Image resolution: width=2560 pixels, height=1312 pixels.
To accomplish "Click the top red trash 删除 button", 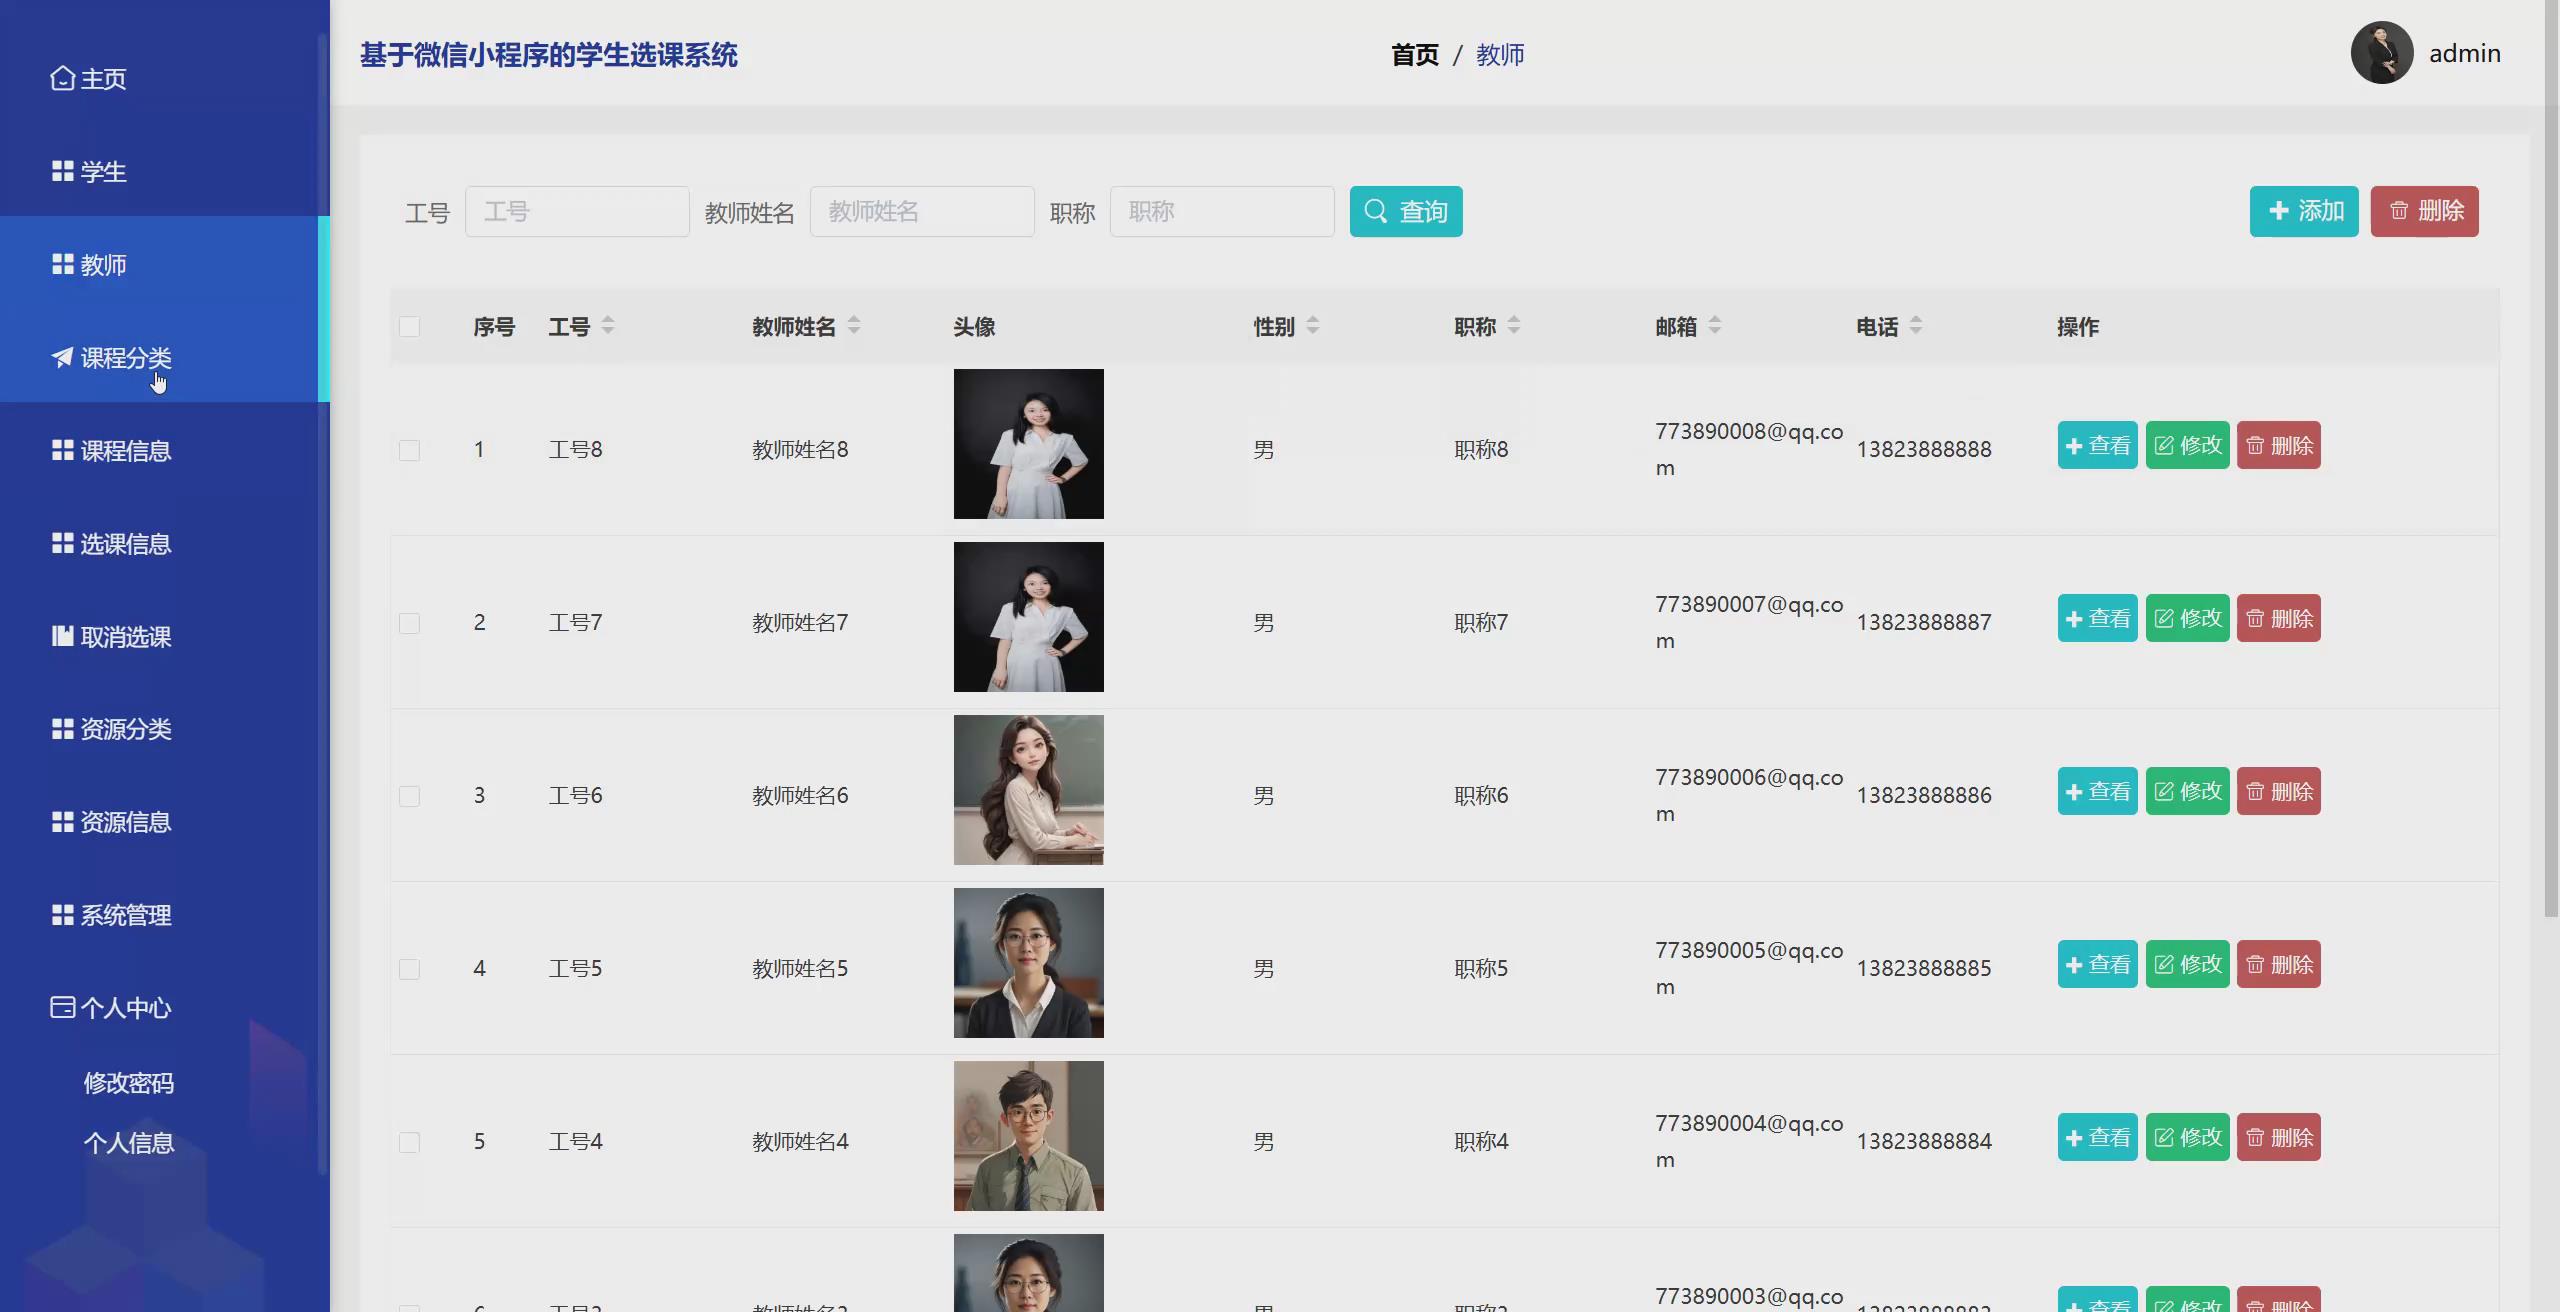I will (2424, 211).
